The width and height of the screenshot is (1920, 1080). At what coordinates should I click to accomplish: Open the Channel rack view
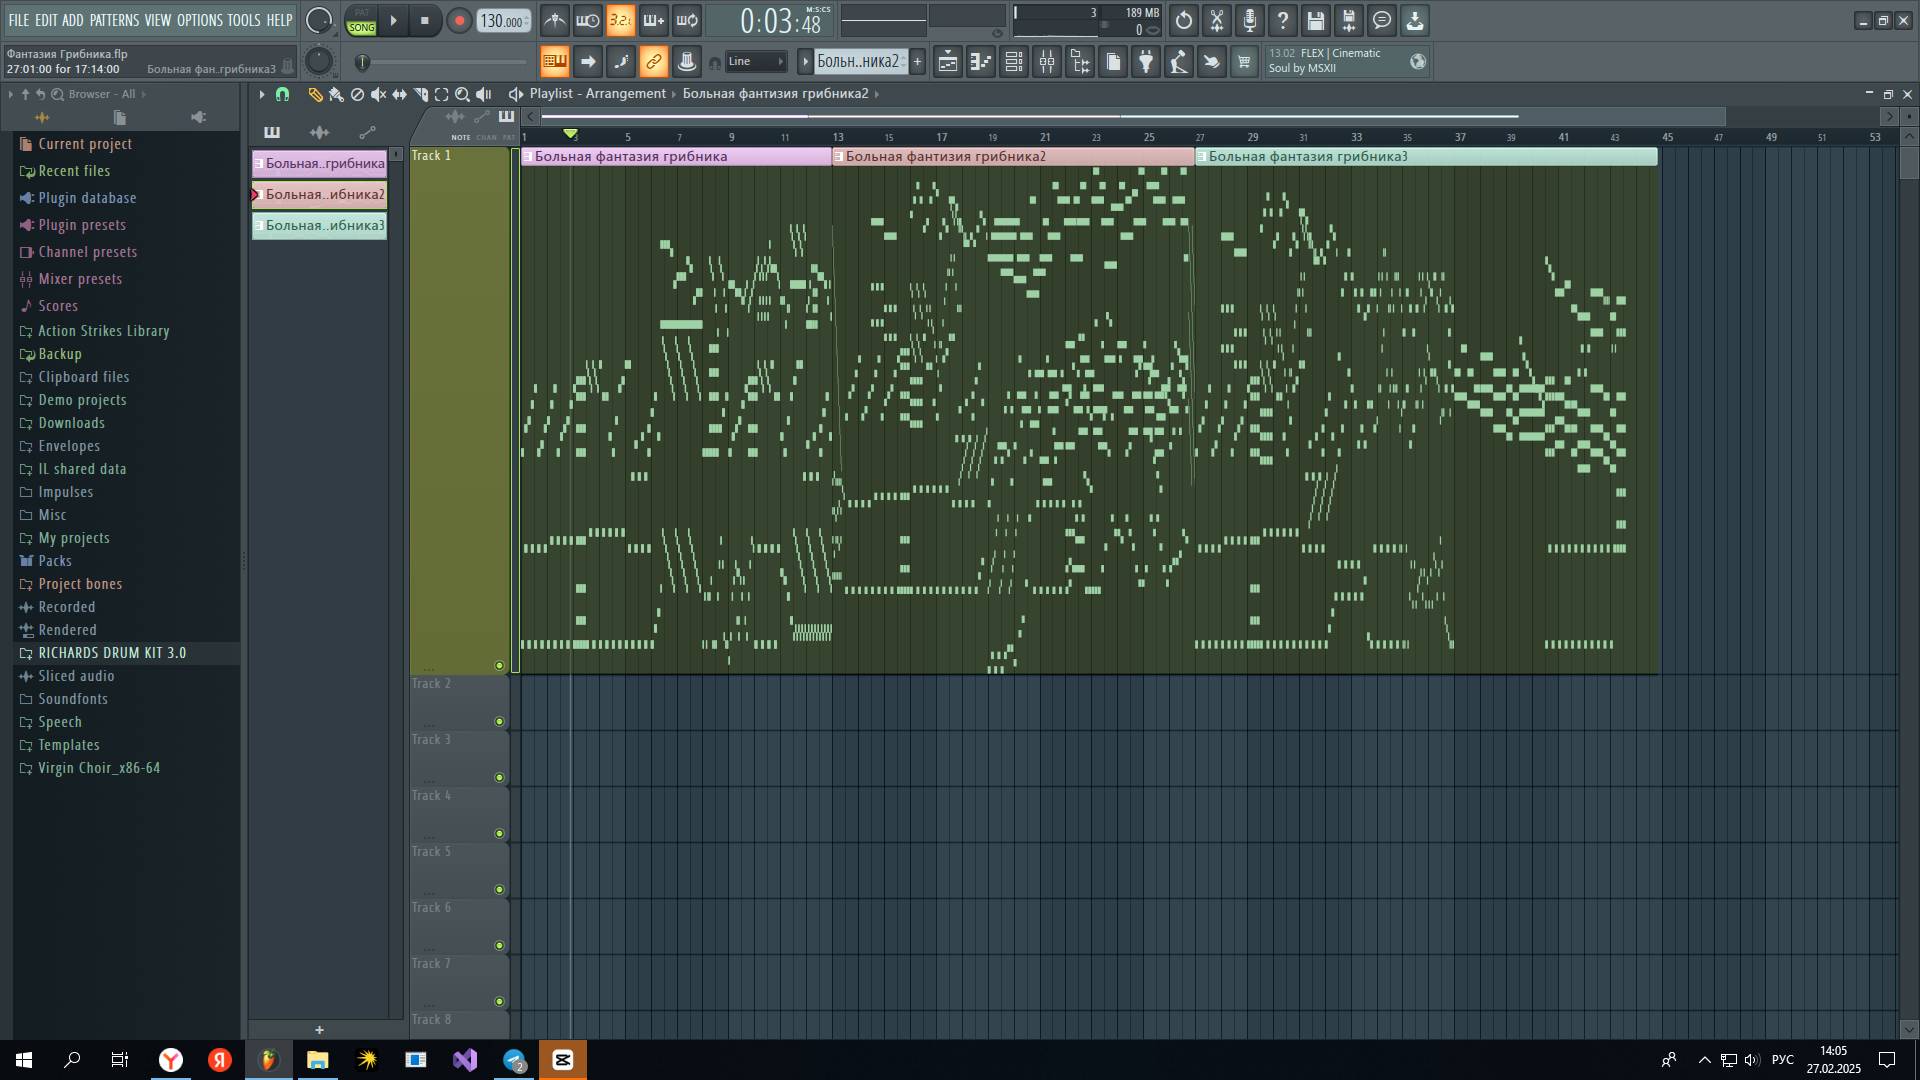coord(1013,62)
